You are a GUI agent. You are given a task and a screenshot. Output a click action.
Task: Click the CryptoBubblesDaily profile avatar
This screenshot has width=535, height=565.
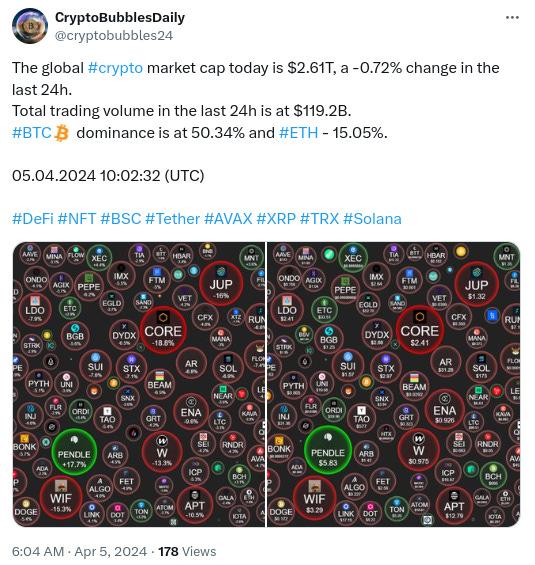(30, 26)
